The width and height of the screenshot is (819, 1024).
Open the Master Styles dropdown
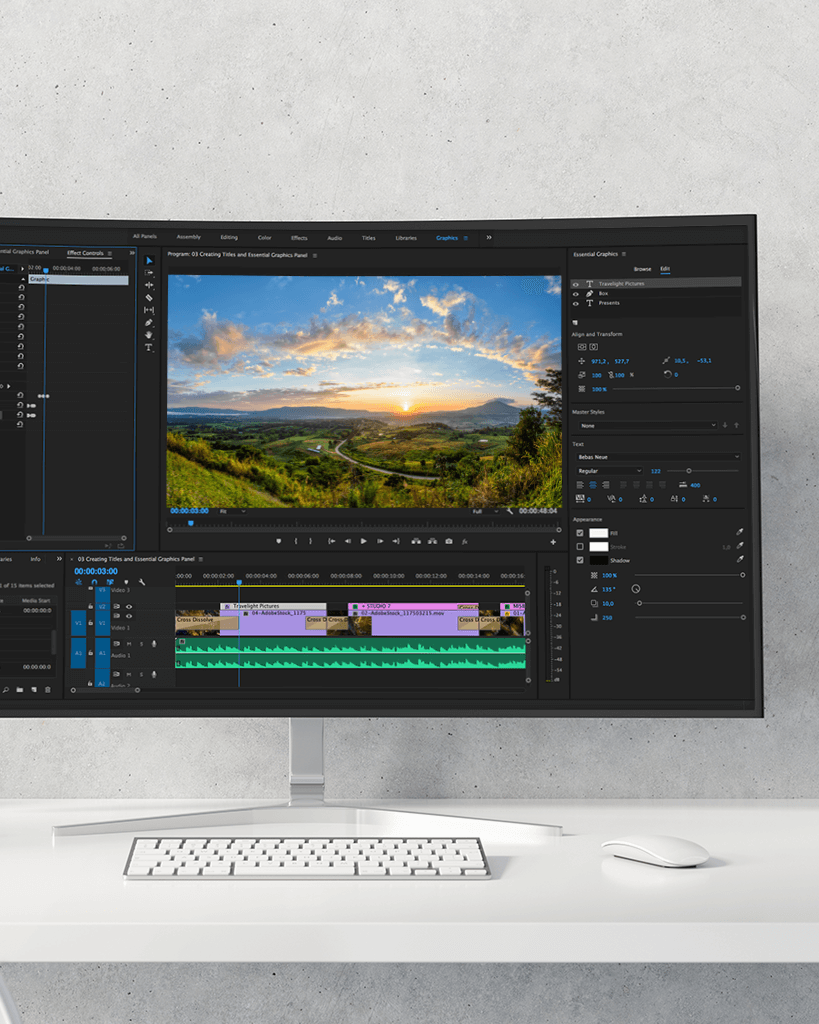coord(650,425)
